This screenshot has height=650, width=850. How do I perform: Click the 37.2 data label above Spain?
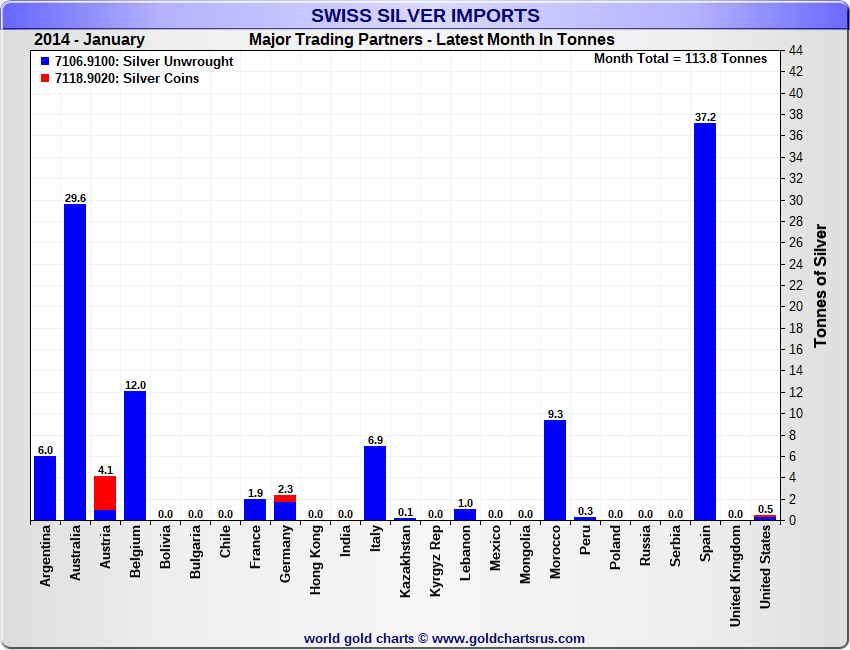[x=705, y=117]
